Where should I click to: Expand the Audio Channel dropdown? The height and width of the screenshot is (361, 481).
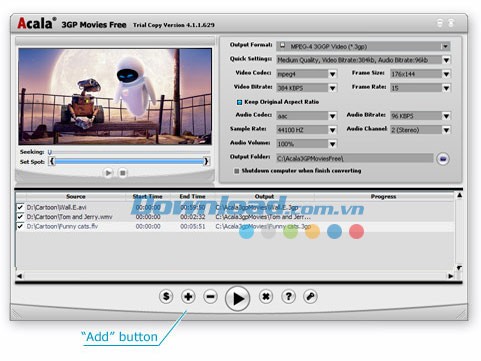coord(446,130)
